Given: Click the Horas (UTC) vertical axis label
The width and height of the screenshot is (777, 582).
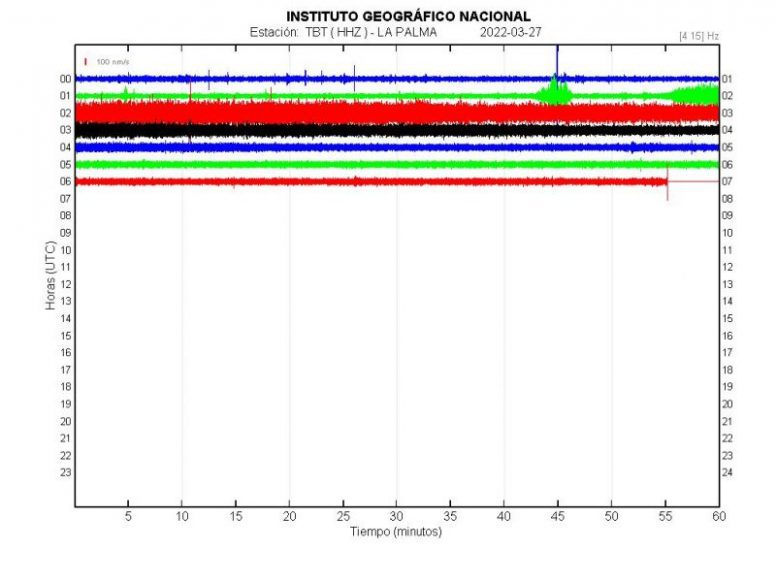Looking at the screenshot, I should 49,275.
